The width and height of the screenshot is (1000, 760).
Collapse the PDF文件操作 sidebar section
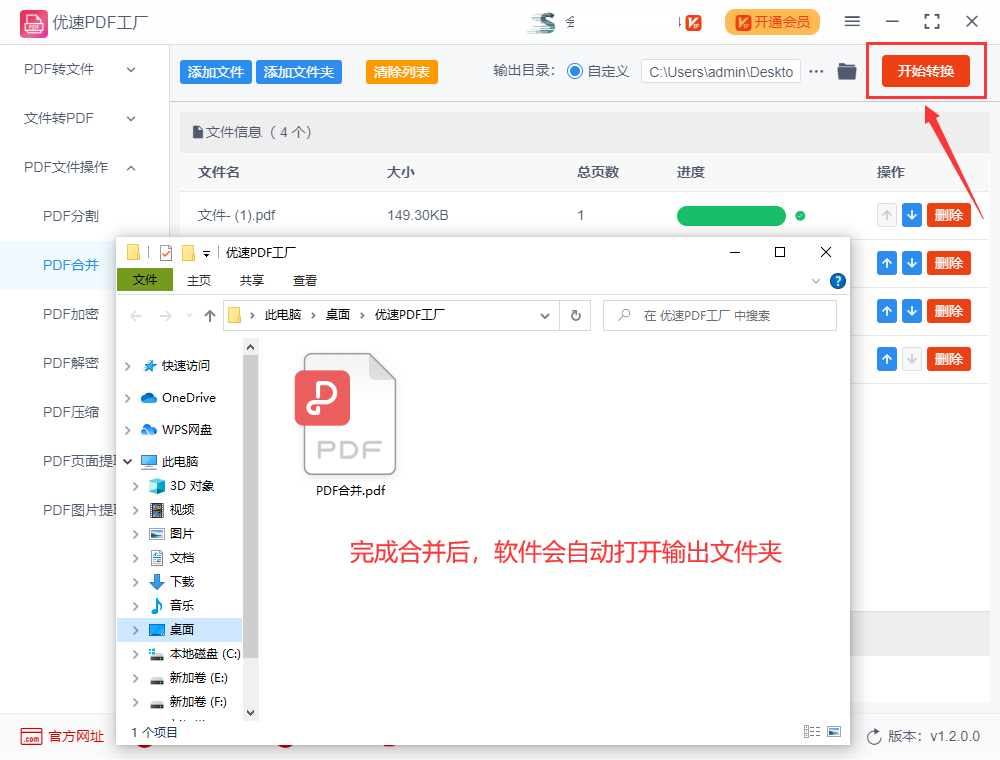click(131, 168)
